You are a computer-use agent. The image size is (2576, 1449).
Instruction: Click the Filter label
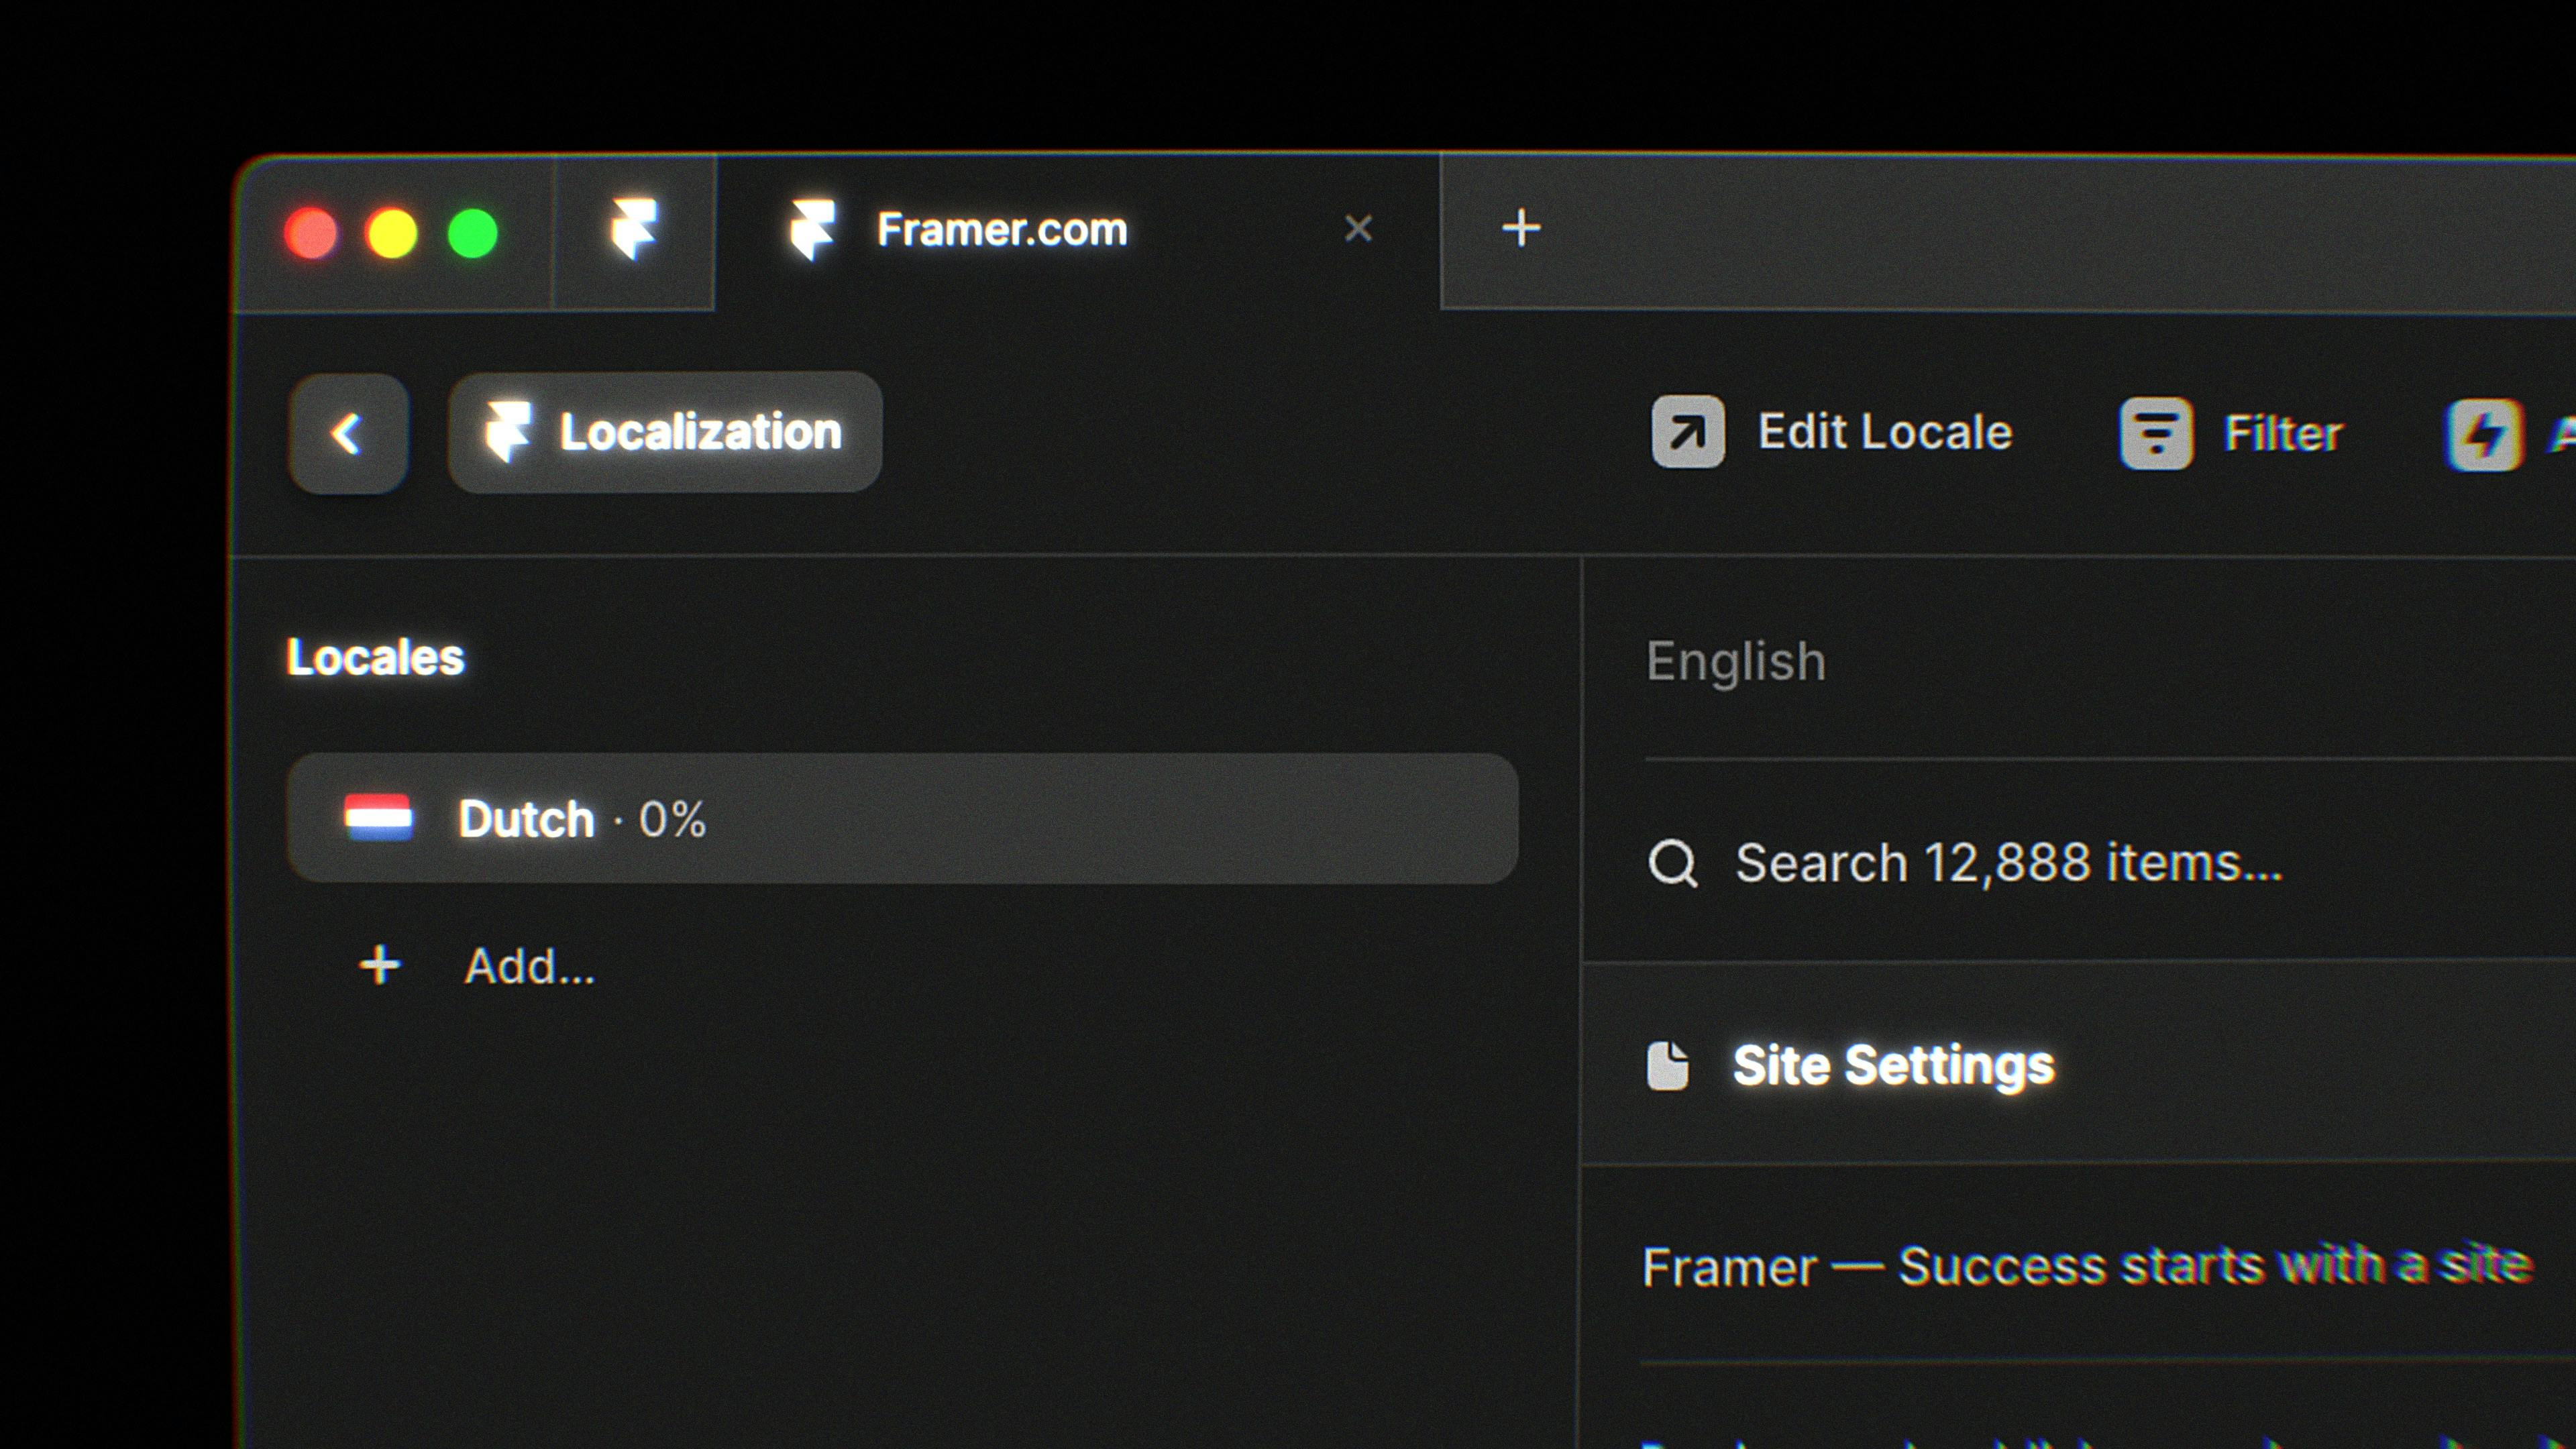point(2283,434)
